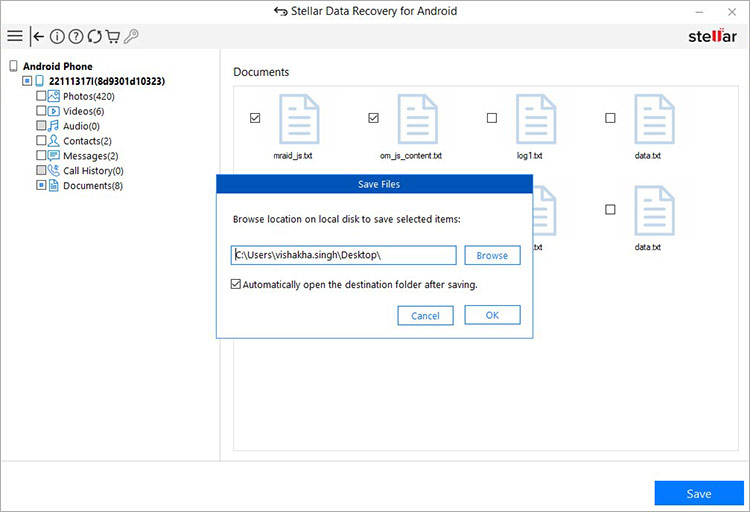Select the Messages(2) tree item
Screen dimensions: 750x512
(91, 156)
